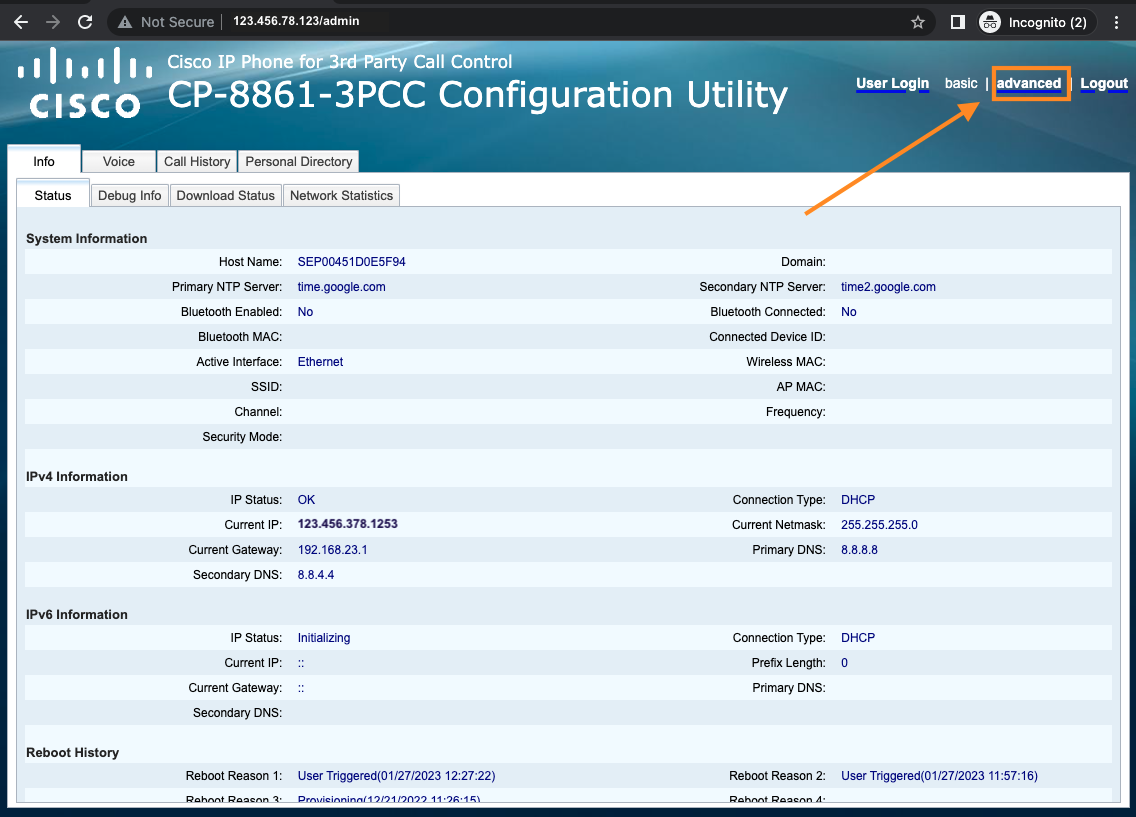Open the Debug Info sub-tab

(x=130, y=196)
